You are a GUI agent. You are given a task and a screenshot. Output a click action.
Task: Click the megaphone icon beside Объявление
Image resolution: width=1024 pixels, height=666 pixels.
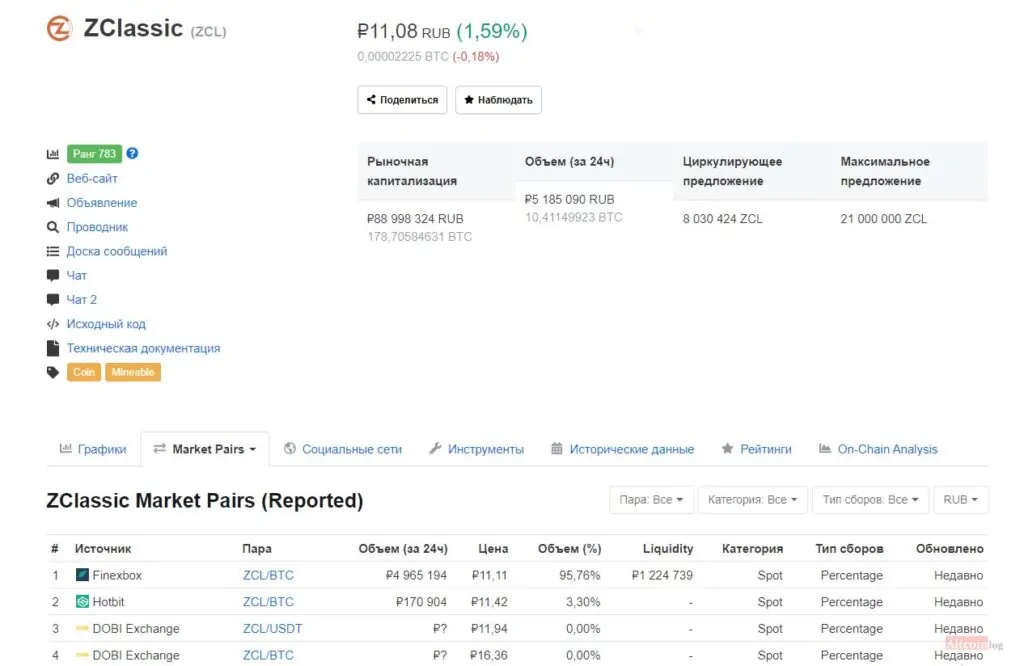(53, 202)
